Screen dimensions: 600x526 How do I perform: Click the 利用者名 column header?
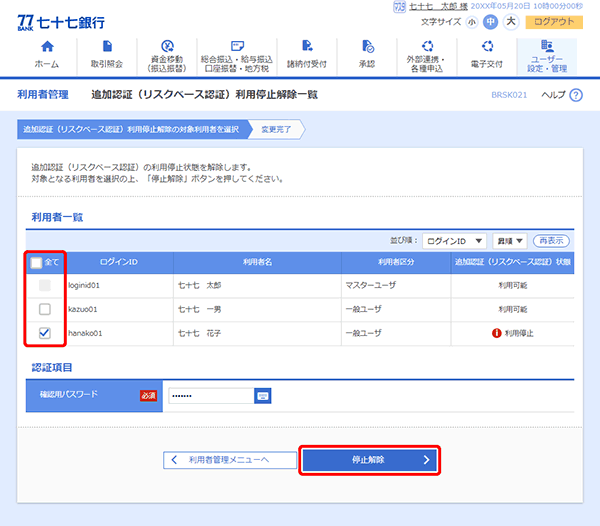click(257, 262)
